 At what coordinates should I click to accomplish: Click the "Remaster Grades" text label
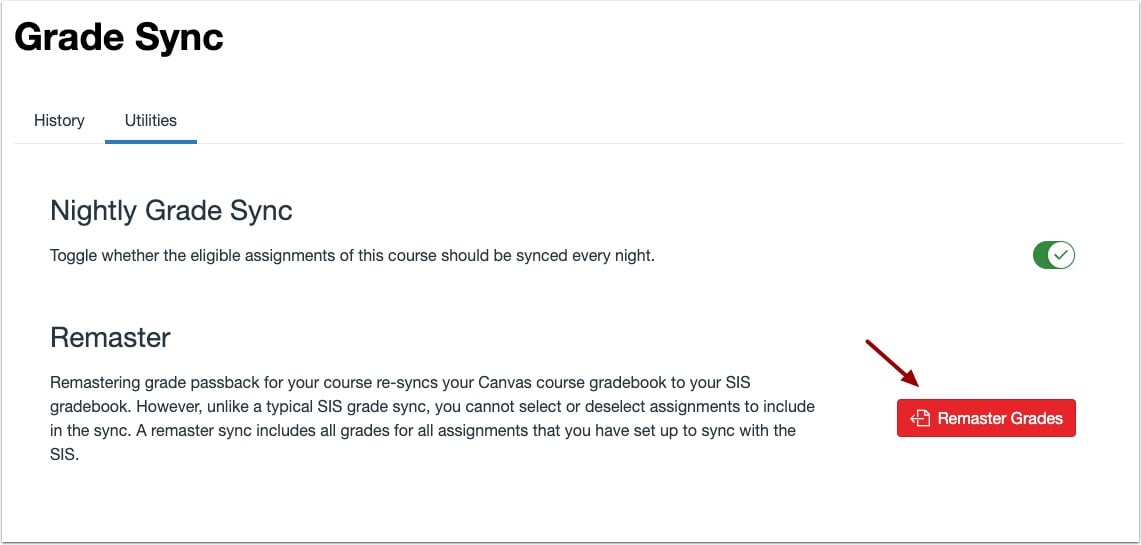coord(999,418)
